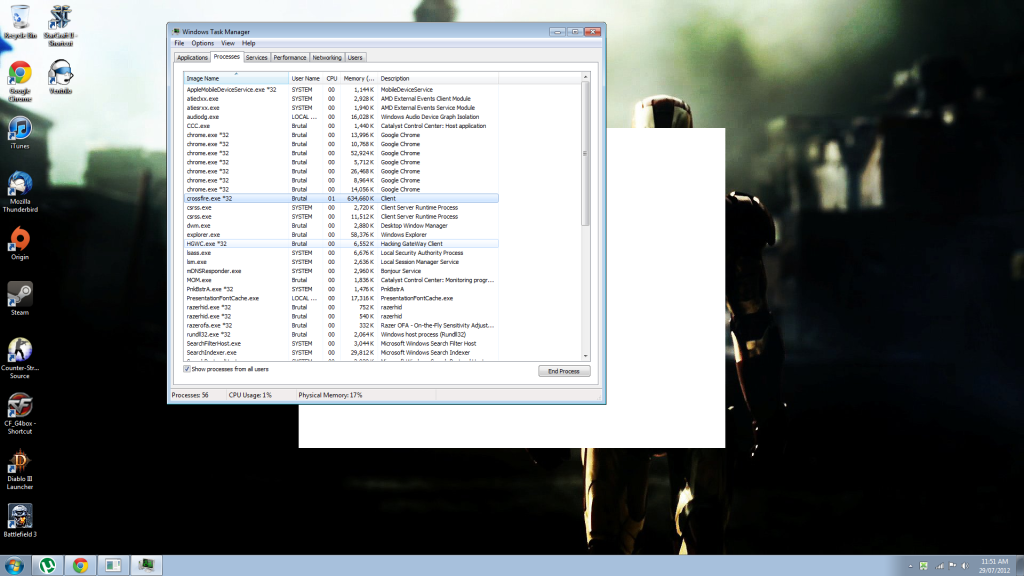The image size is (1024, 576).
Task: Select the Counter-Strike Source desktop shortcut
Action: tap(20, 351)
